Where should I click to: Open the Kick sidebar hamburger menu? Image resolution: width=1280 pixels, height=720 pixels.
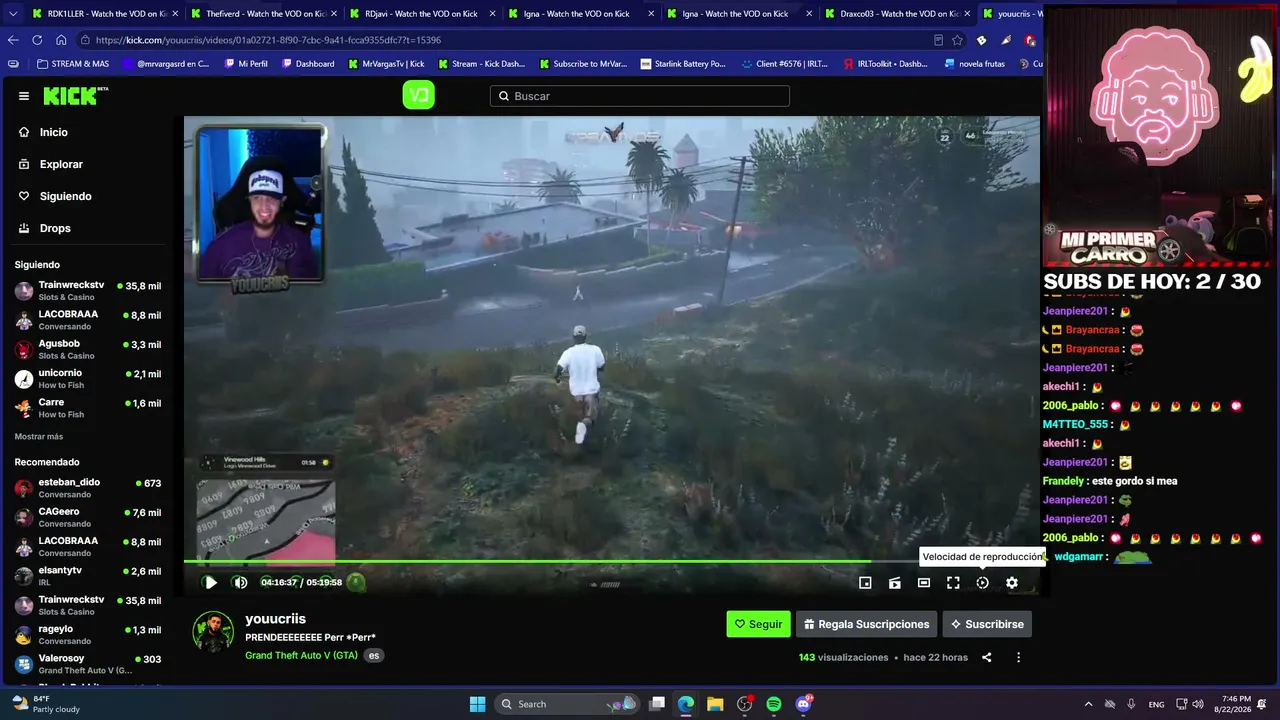click(24, 96)
